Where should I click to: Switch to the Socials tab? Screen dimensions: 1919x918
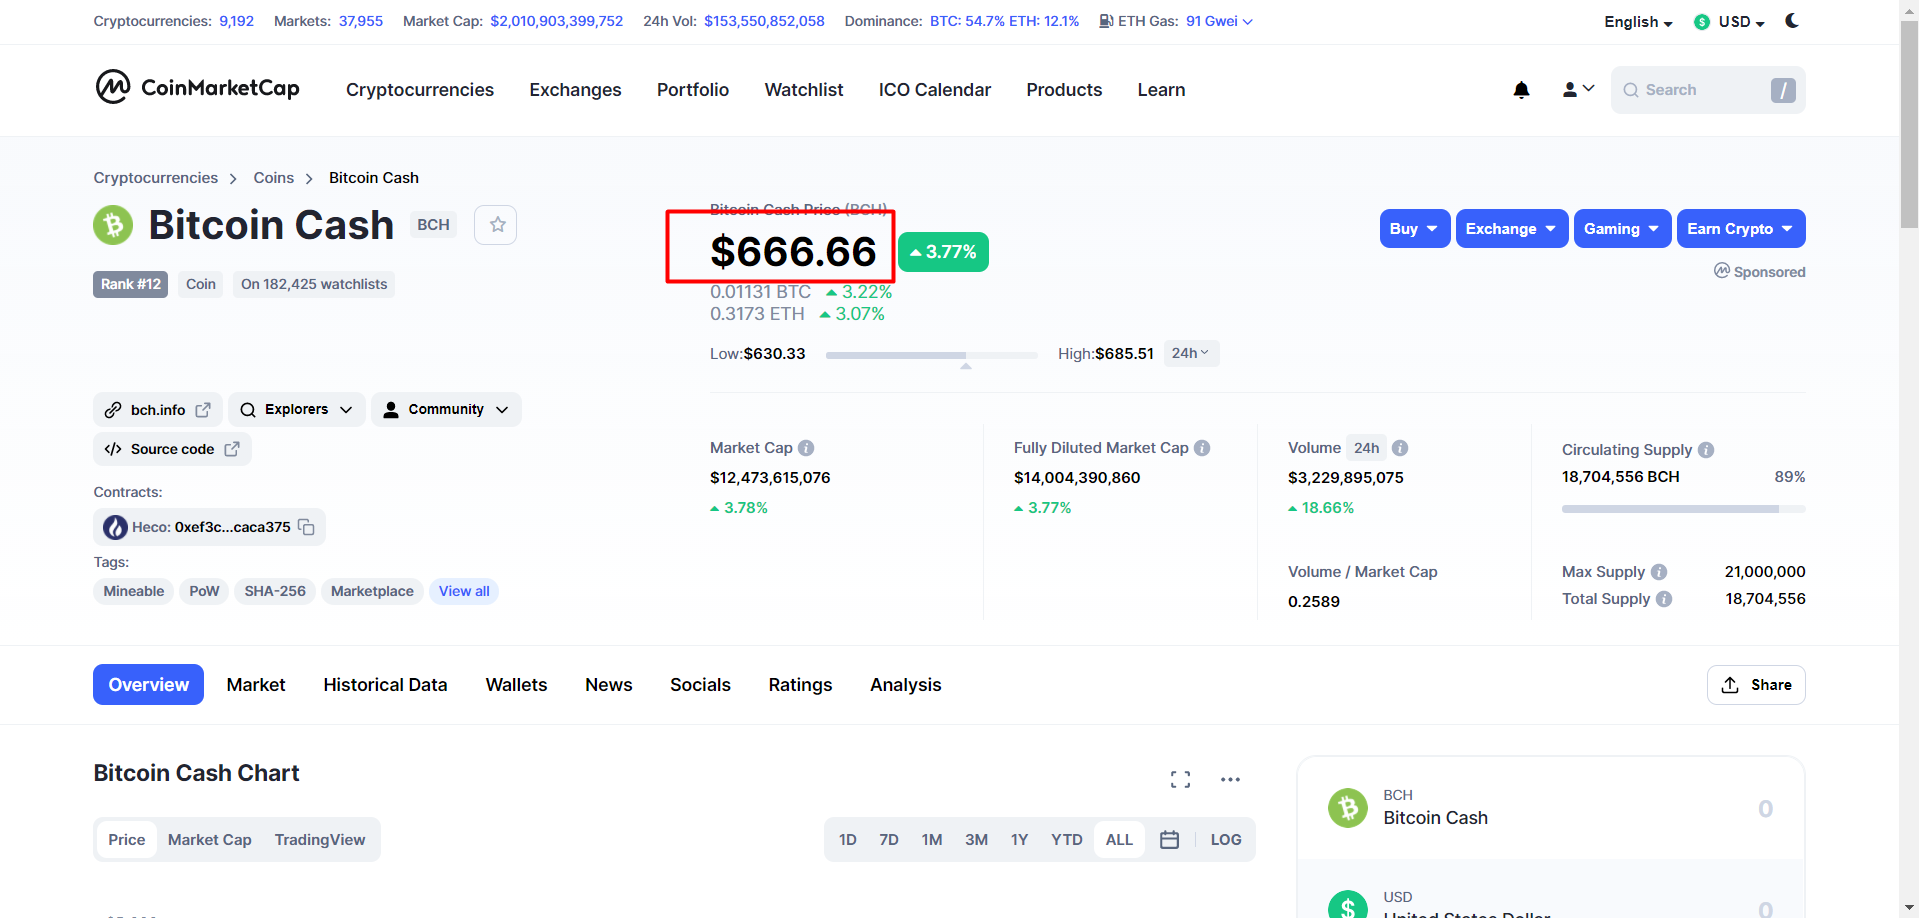coord(700,685)
